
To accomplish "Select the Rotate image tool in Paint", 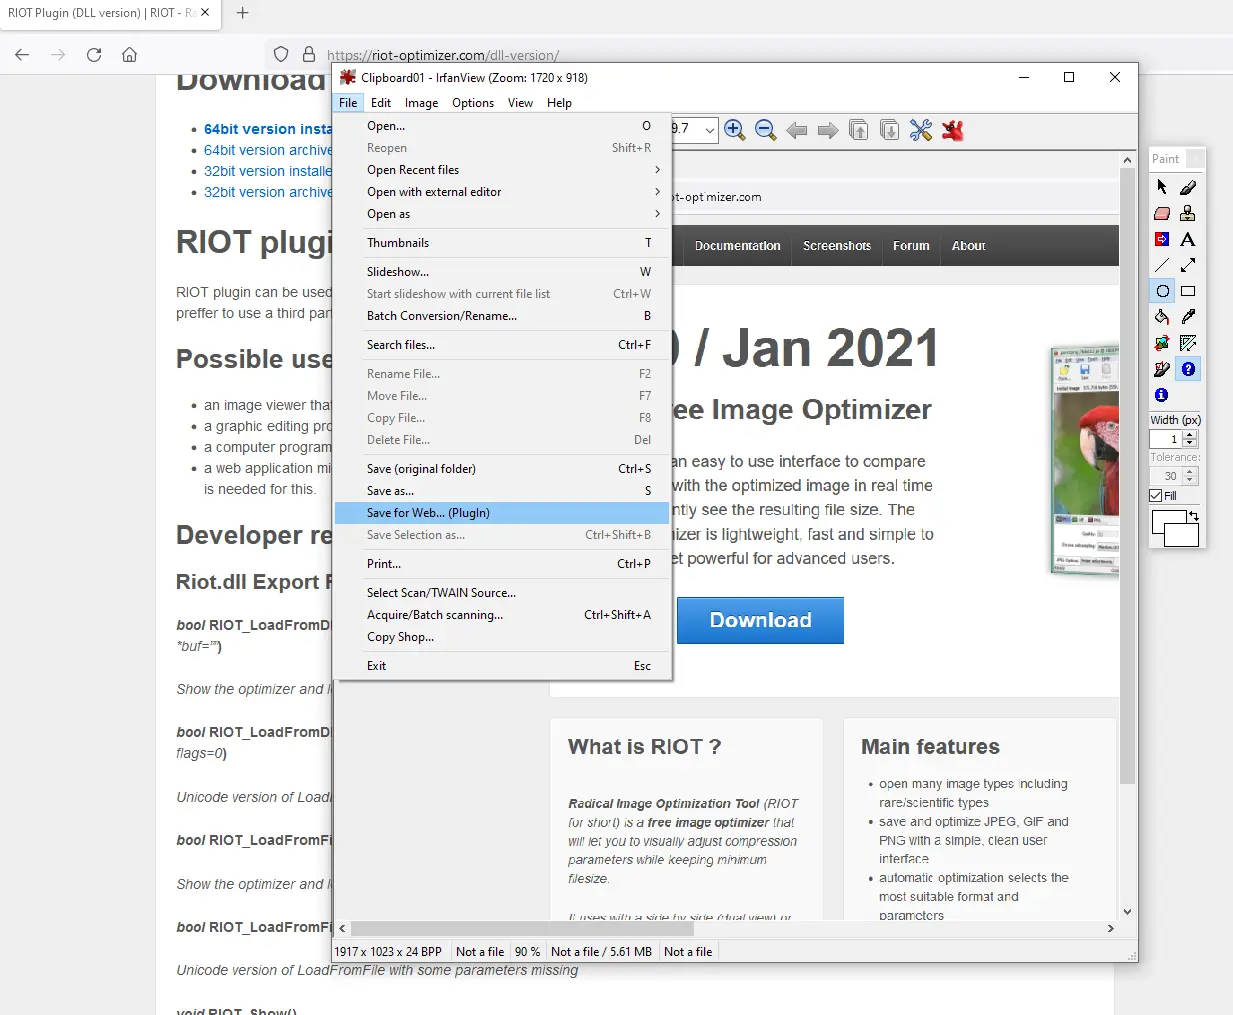I will (x=1162, y=343).
